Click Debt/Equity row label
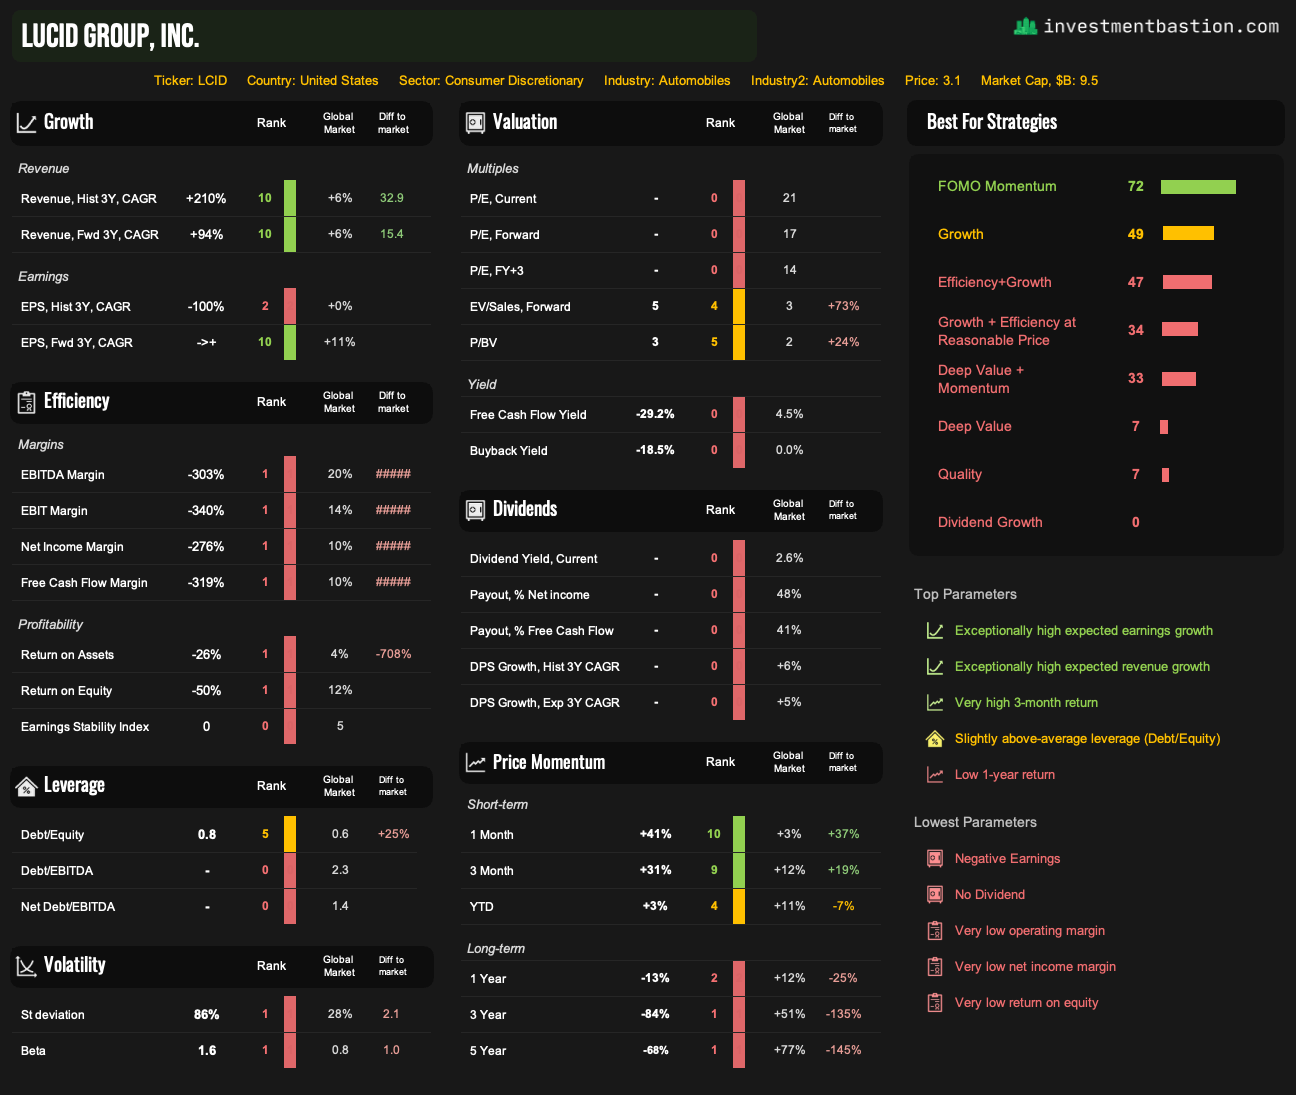Image resolution: width=1296 pixels, height=1095 pixels. click(x=52, y=835)
